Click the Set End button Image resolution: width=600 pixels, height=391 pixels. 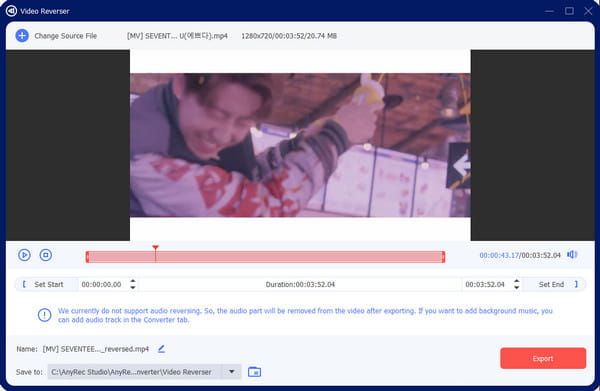pos(556,284)
